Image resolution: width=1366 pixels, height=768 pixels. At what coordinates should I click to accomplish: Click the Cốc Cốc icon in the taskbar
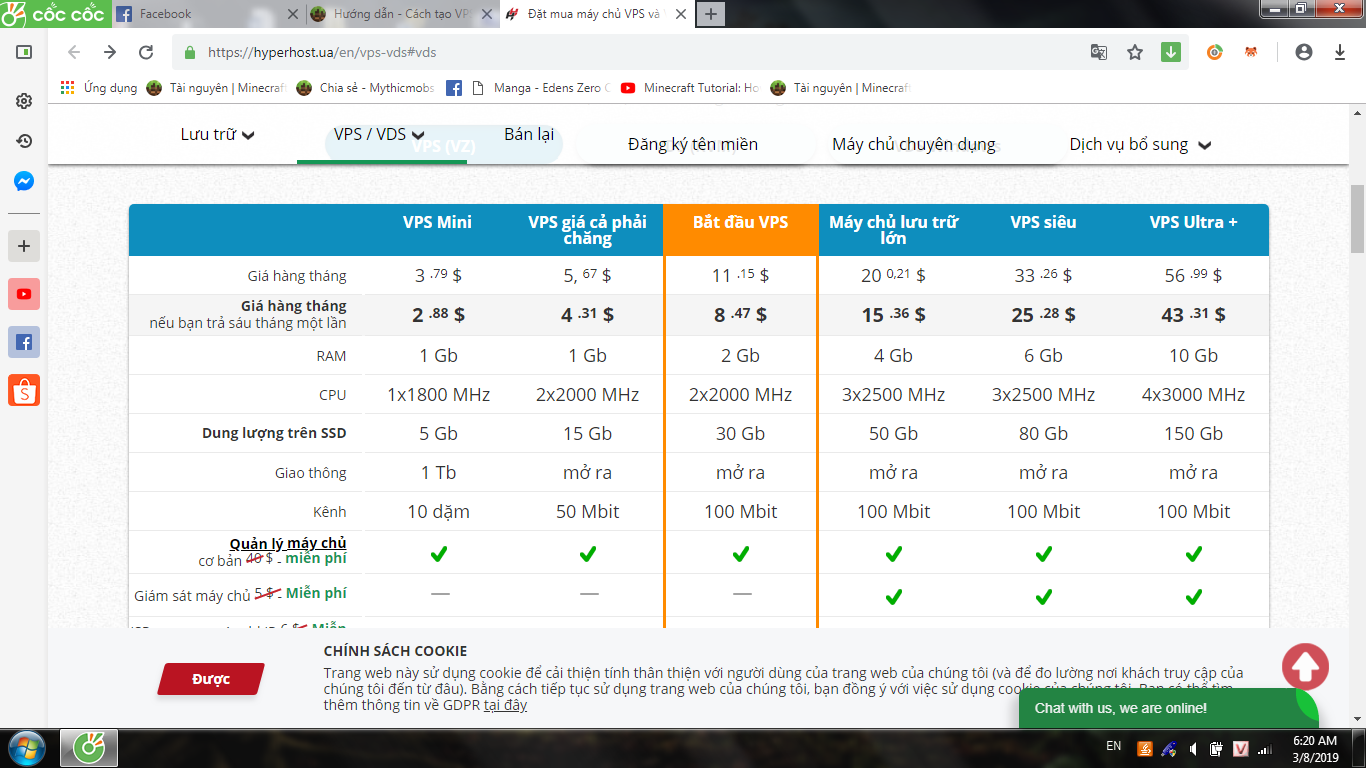coord(89,747)
